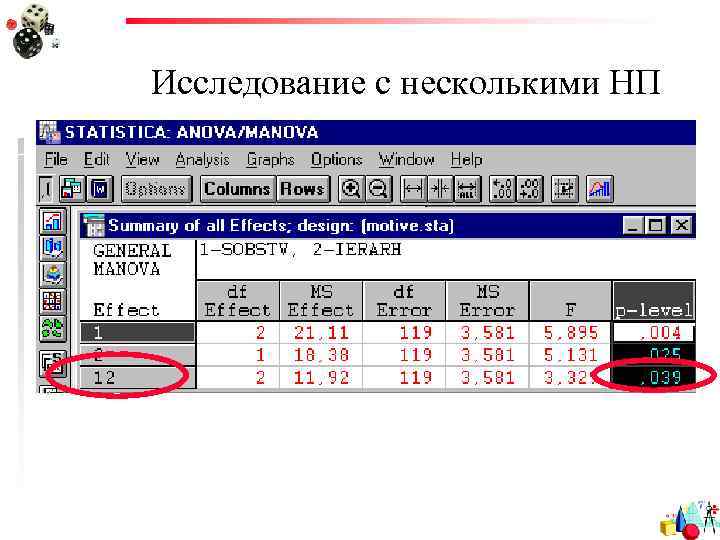Adjust all column widths with the ALL icon

click(467, 189)
